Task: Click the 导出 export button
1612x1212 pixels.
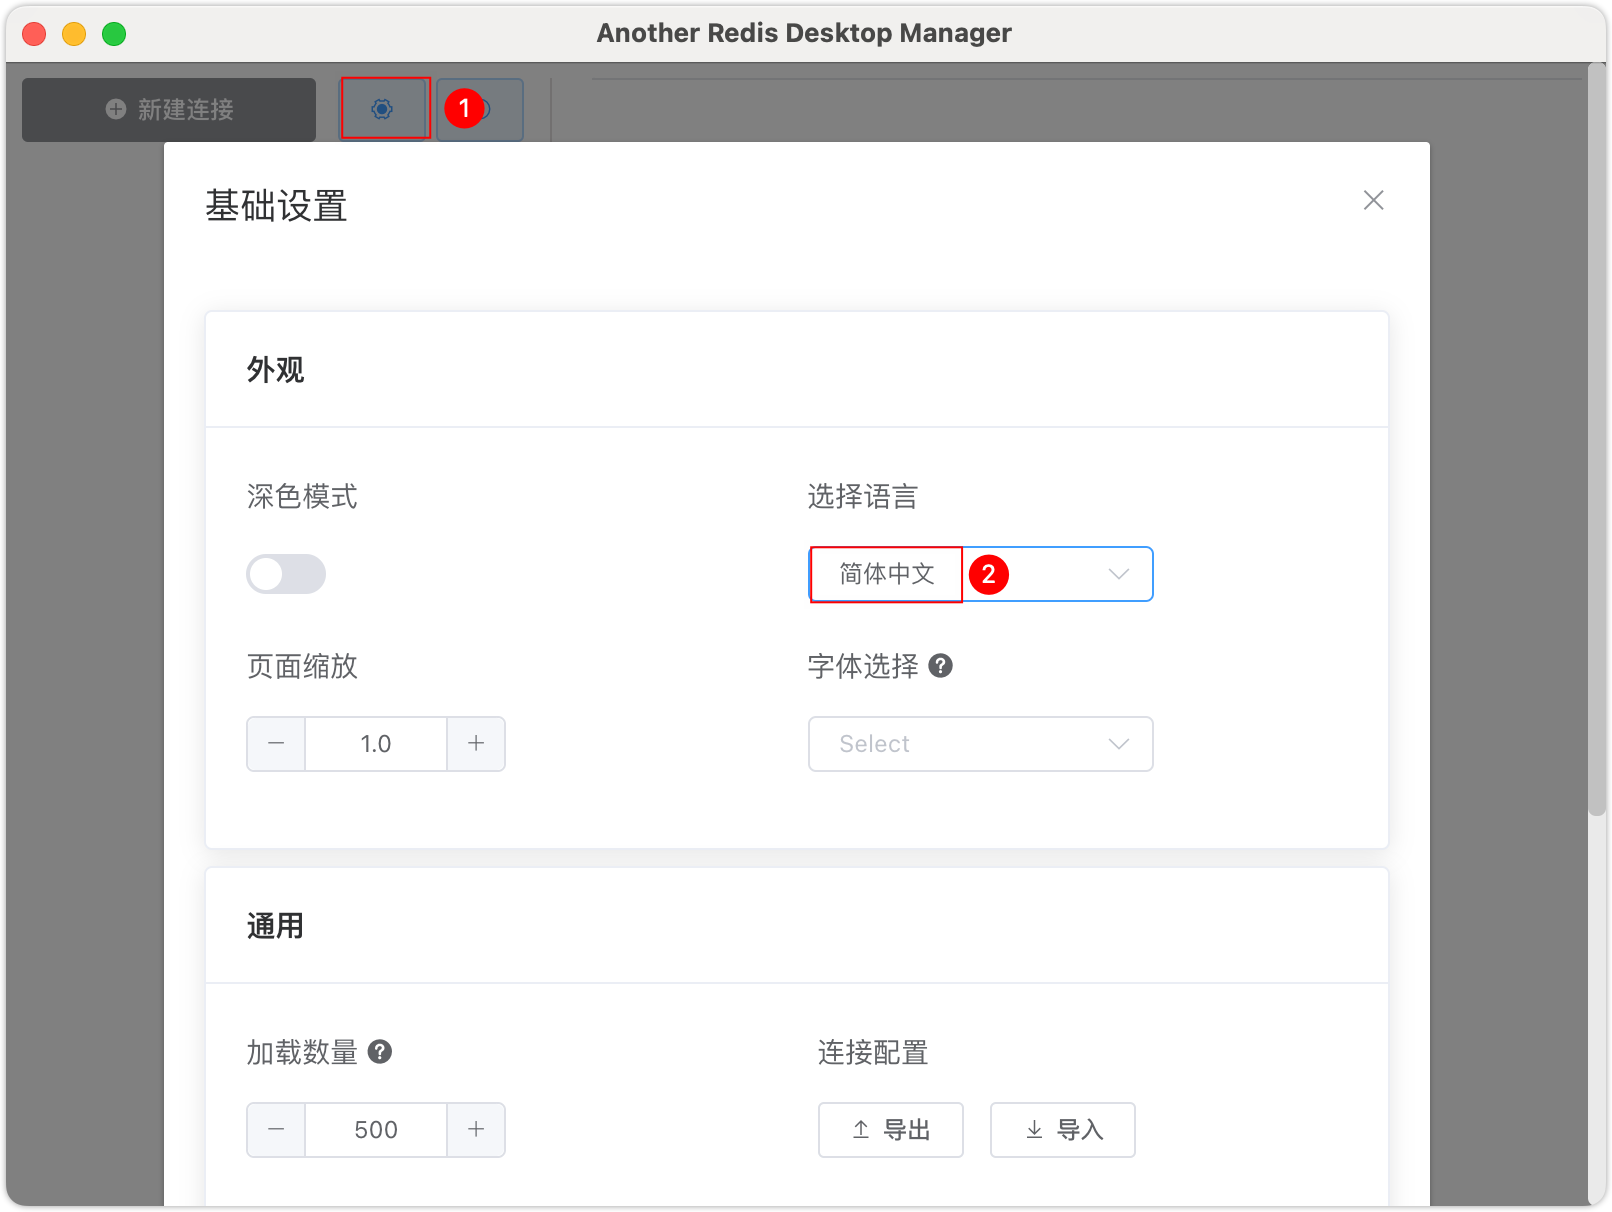Action: click(x=891, y=1130)
